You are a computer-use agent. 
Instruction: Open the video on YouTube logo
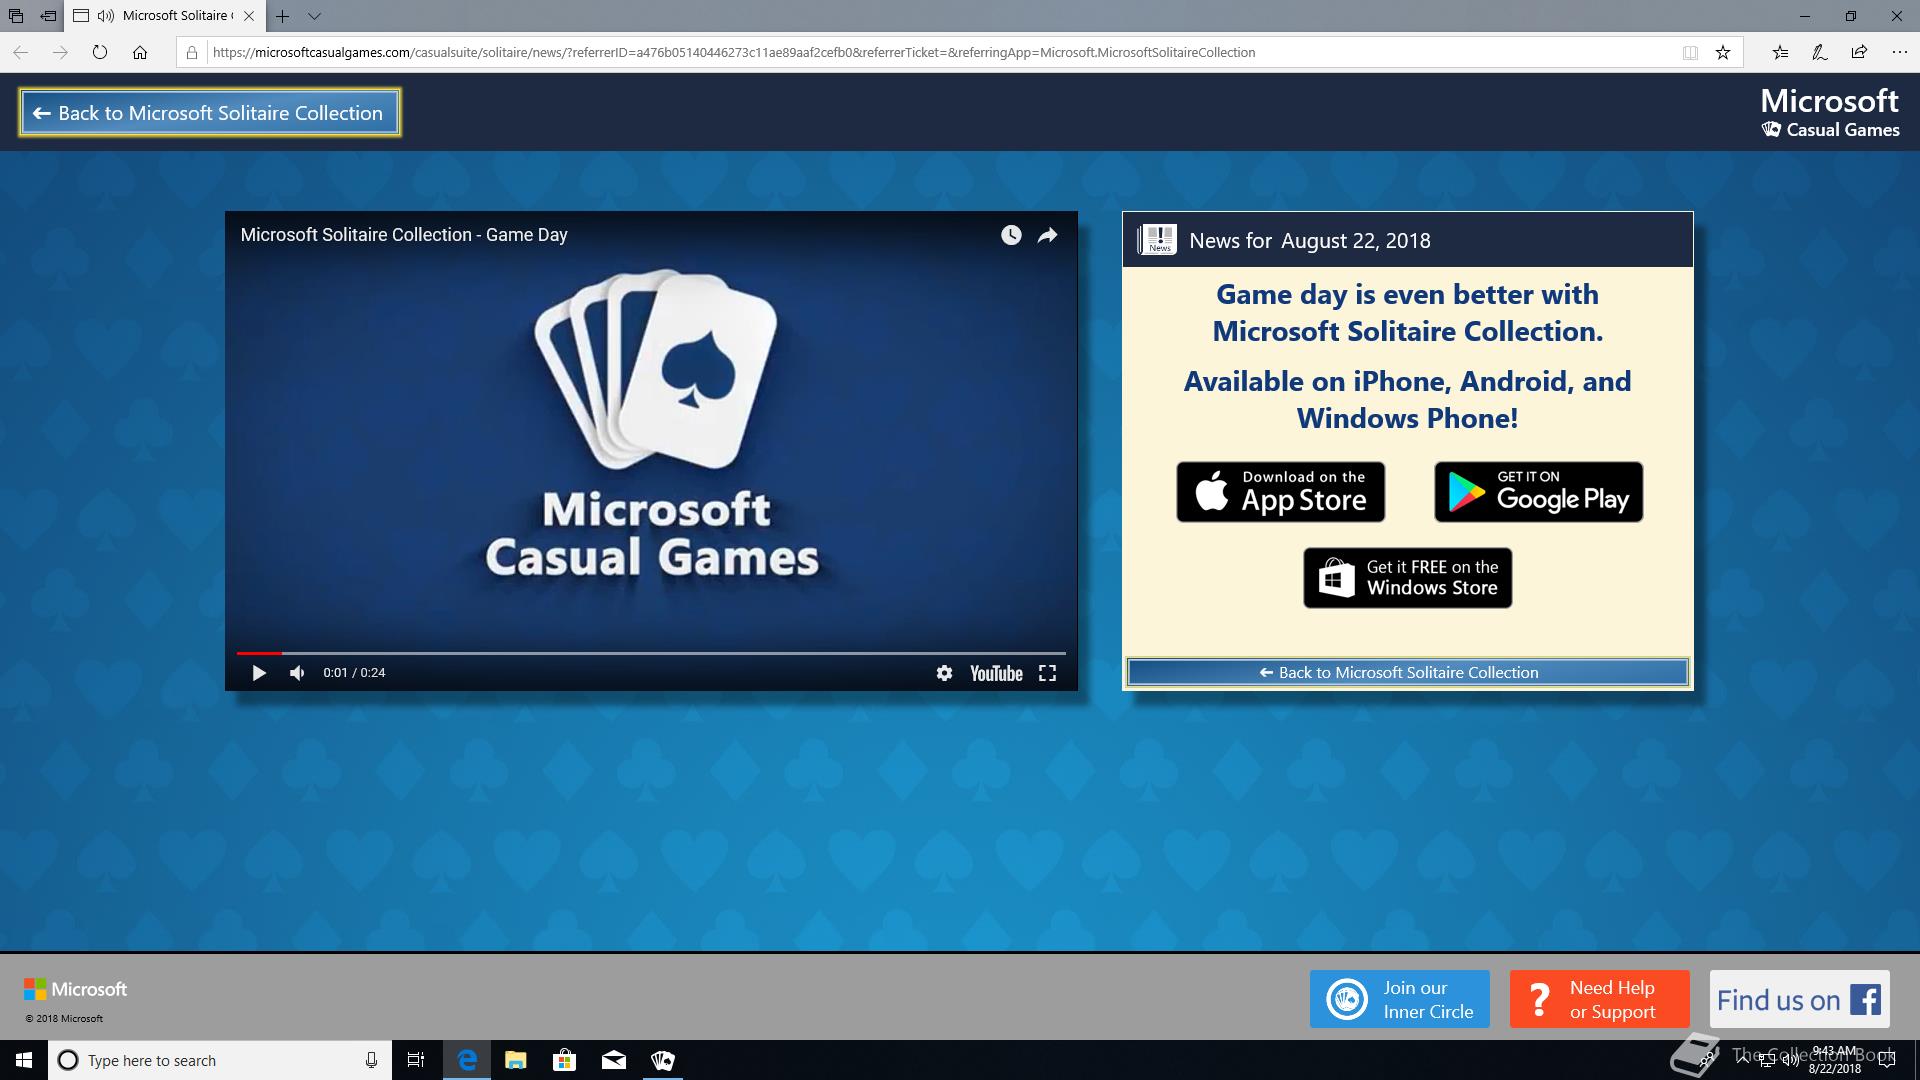click(996, 673)
